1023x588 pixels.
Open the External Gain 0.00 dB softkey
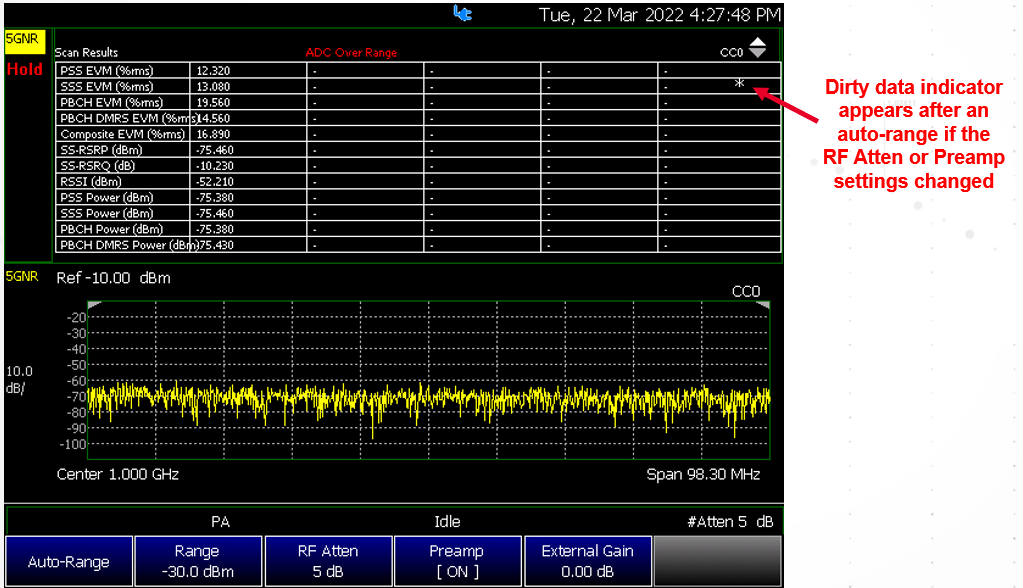[x=587, y=561]
